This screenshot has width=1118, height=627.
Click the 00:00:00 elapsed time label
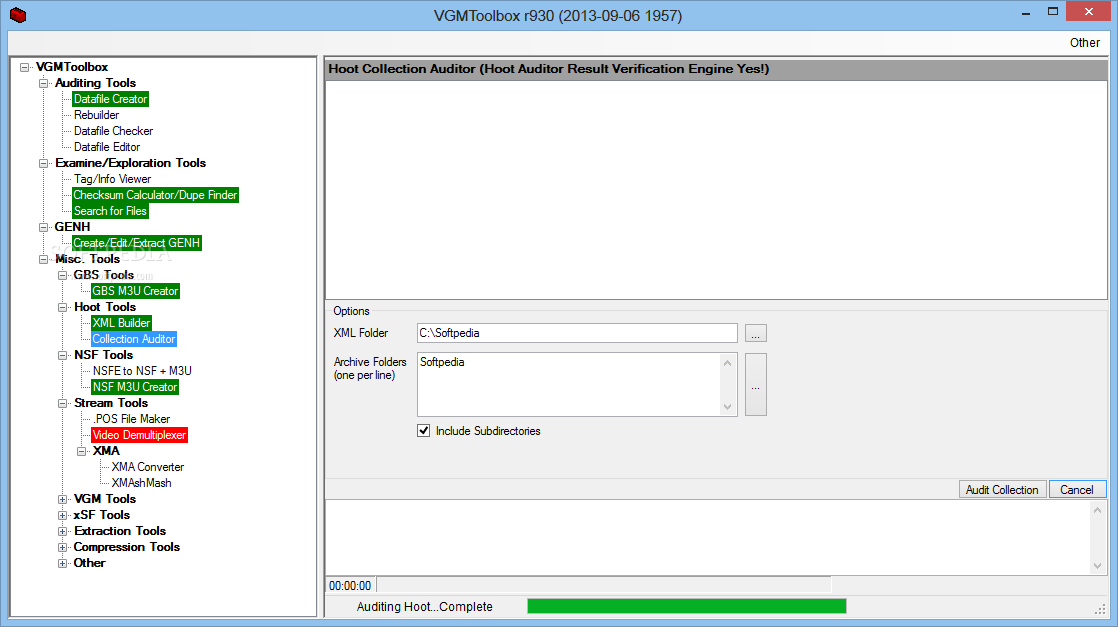click(x=350, y=586)
